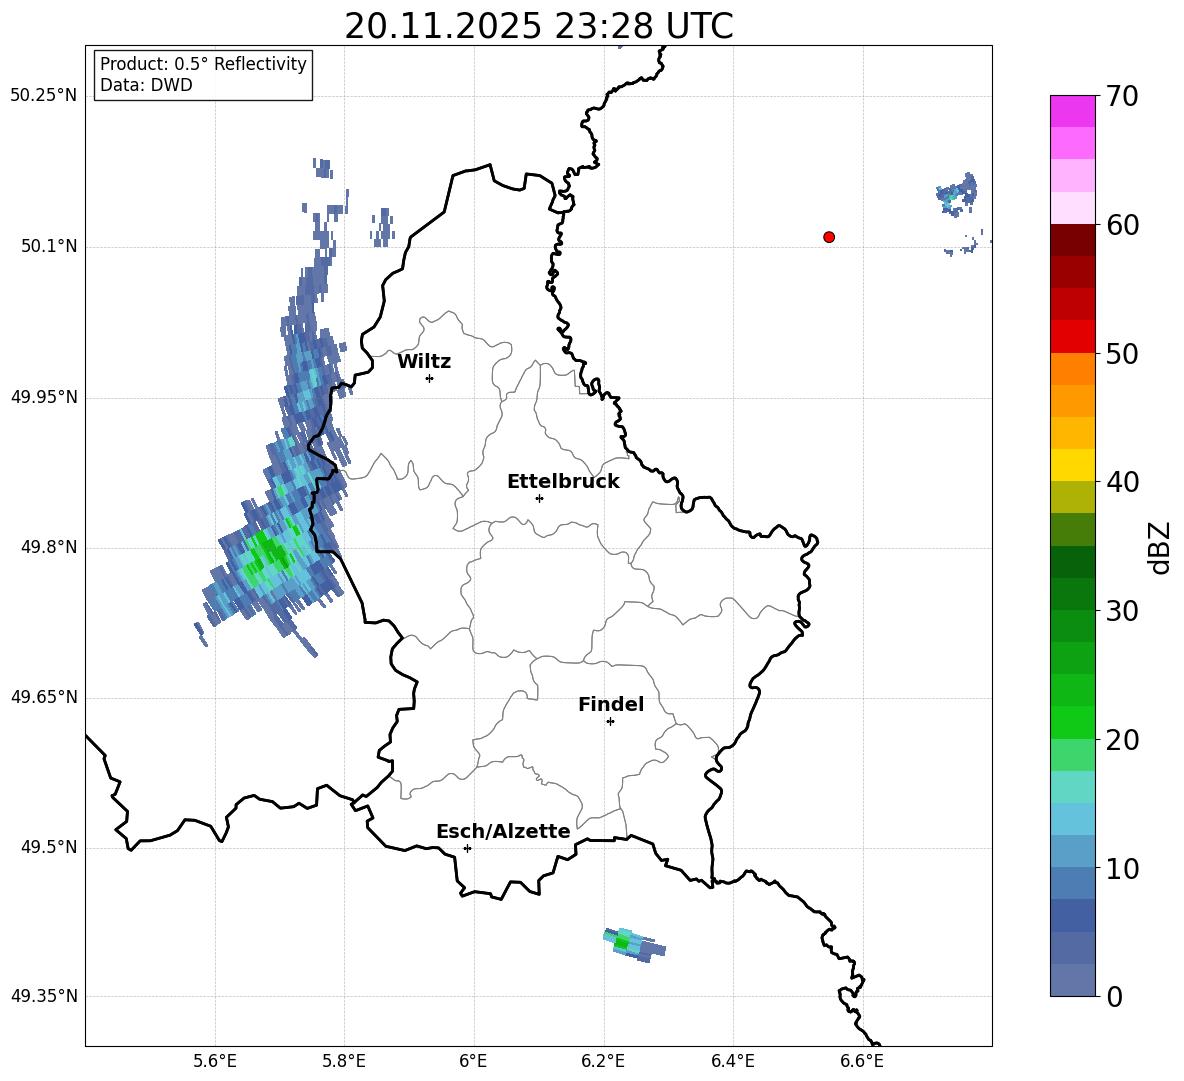Screen dimensions: 1184x1081
Task: Click the 49.8°N latitude label
Action: point(49,547)
